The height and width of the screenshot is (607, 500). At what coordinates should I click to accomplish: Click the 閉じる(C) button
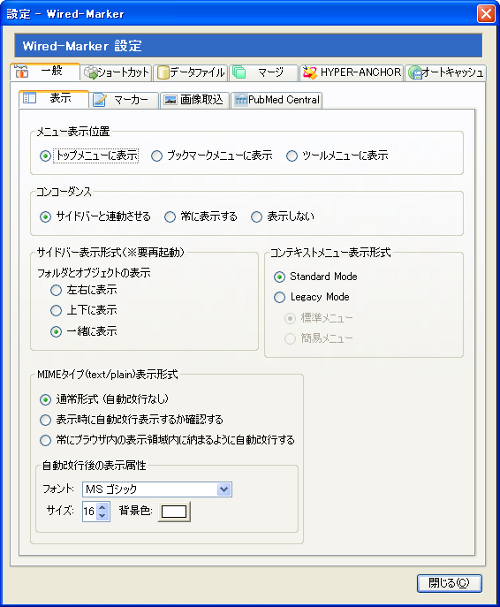pyautogui.click(x=449, y=583)
